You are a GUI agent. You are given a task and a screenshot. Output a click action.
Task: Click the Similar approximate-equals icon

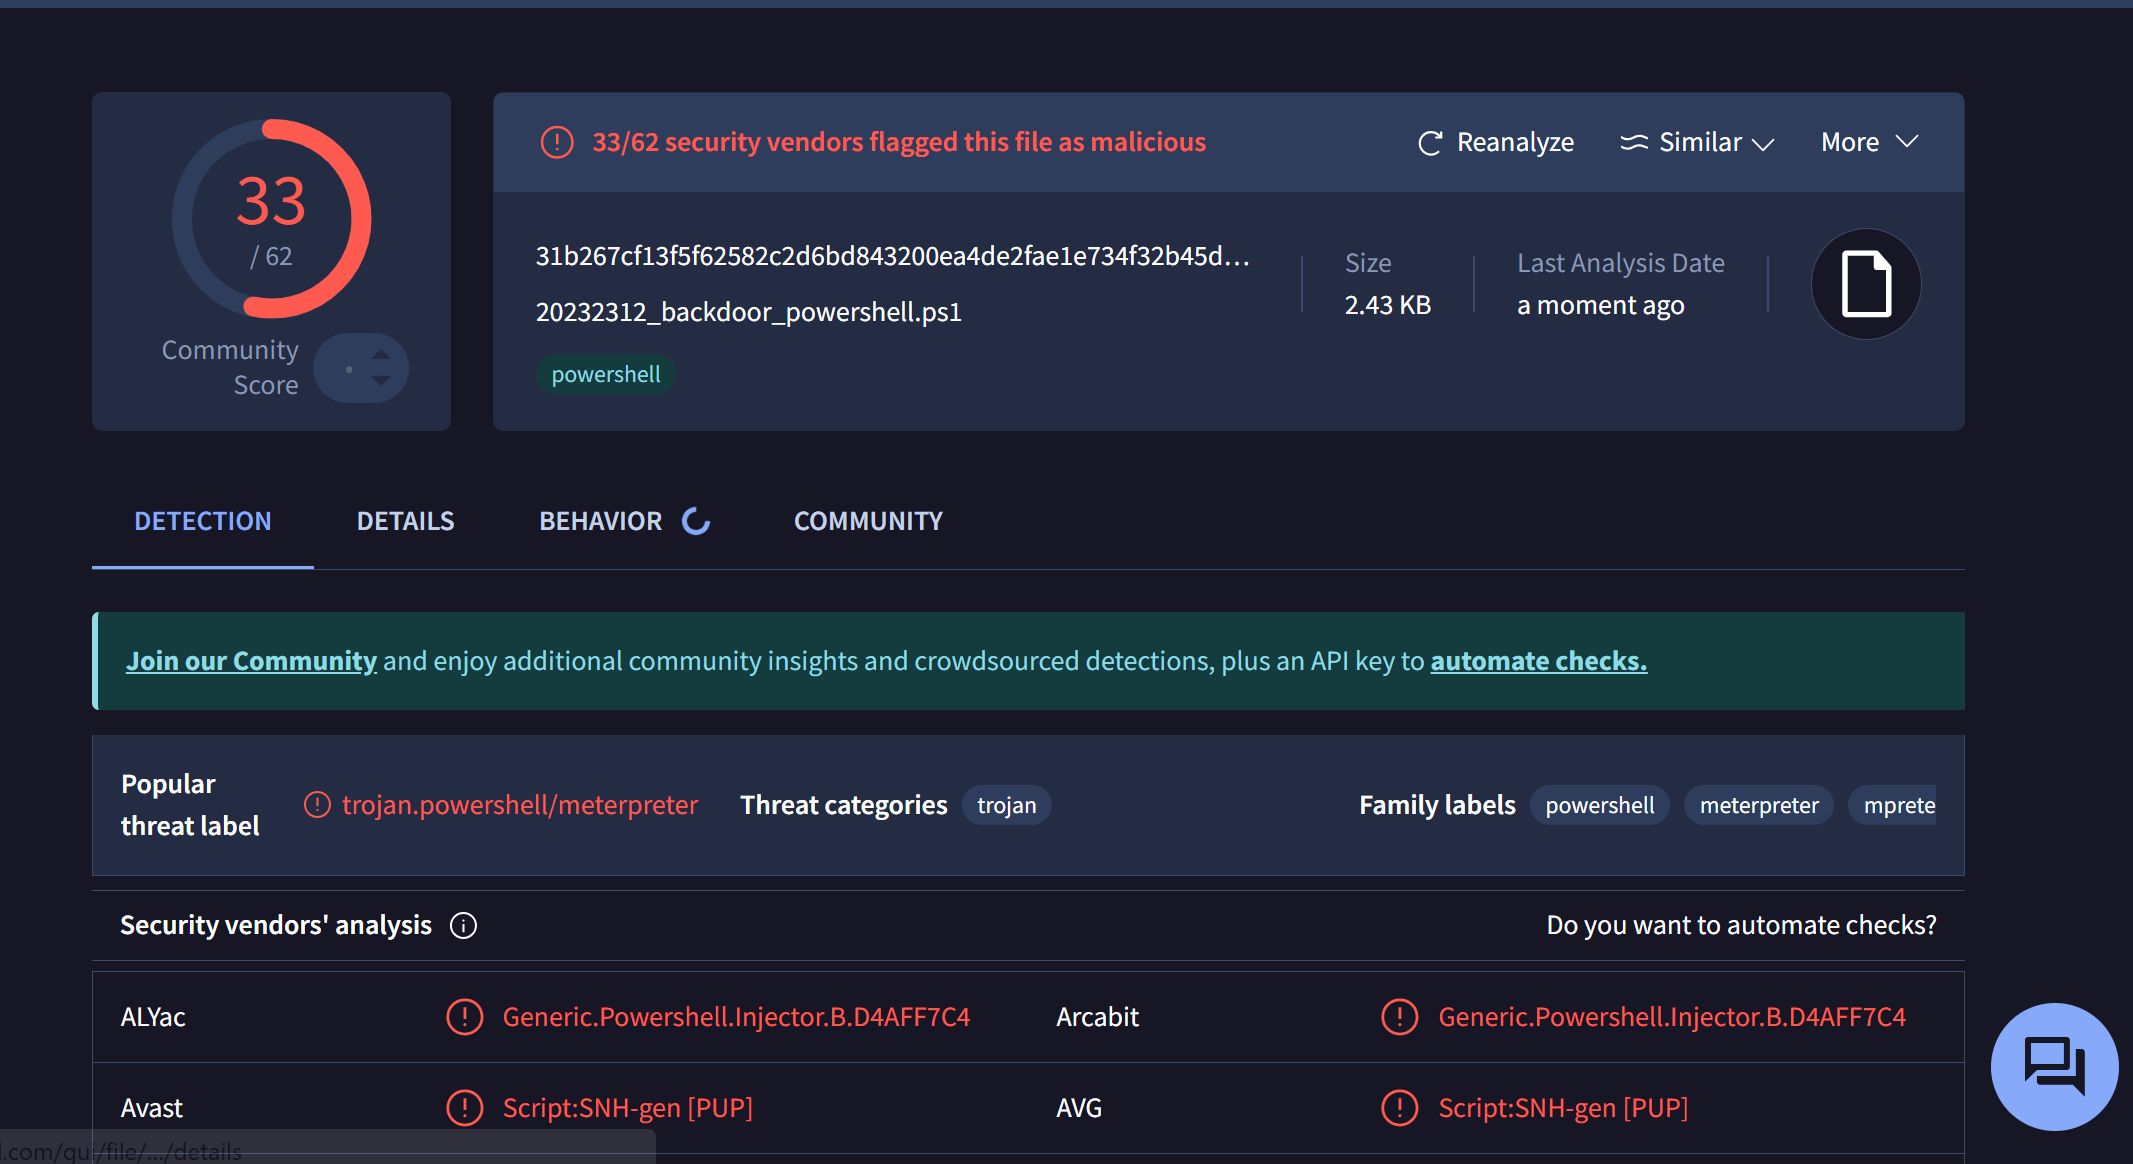coord(1633,143)
